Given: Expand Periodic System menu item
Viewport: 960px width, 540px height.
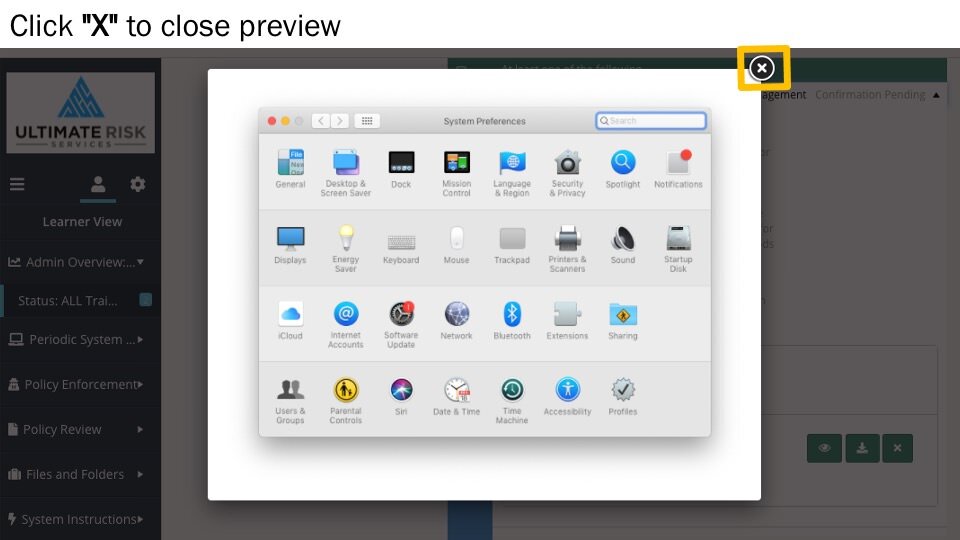Looking at the screenshot, I should (x=80, y=340).
